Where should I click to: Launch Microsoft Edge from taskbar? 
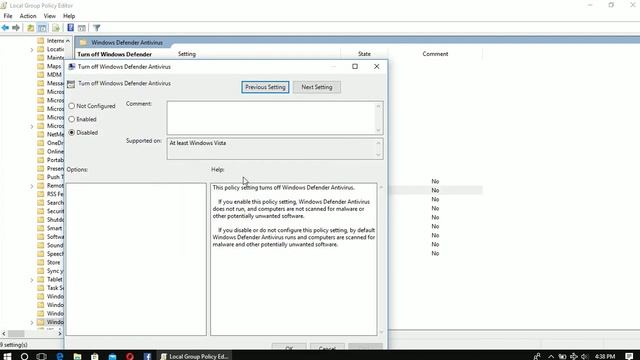(x=60, y=356)
